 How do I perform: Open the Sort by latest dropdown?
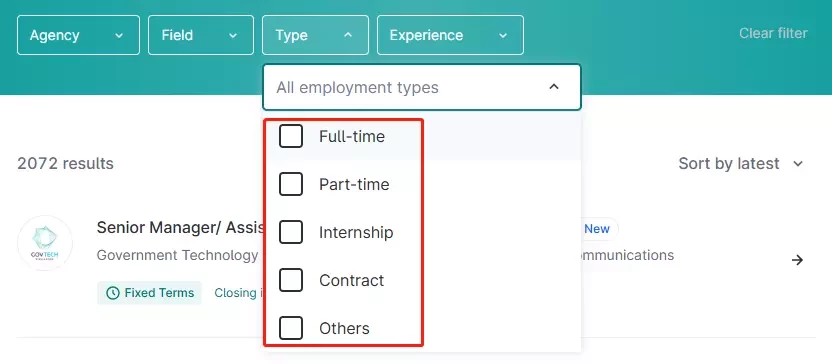coord(741,163)
